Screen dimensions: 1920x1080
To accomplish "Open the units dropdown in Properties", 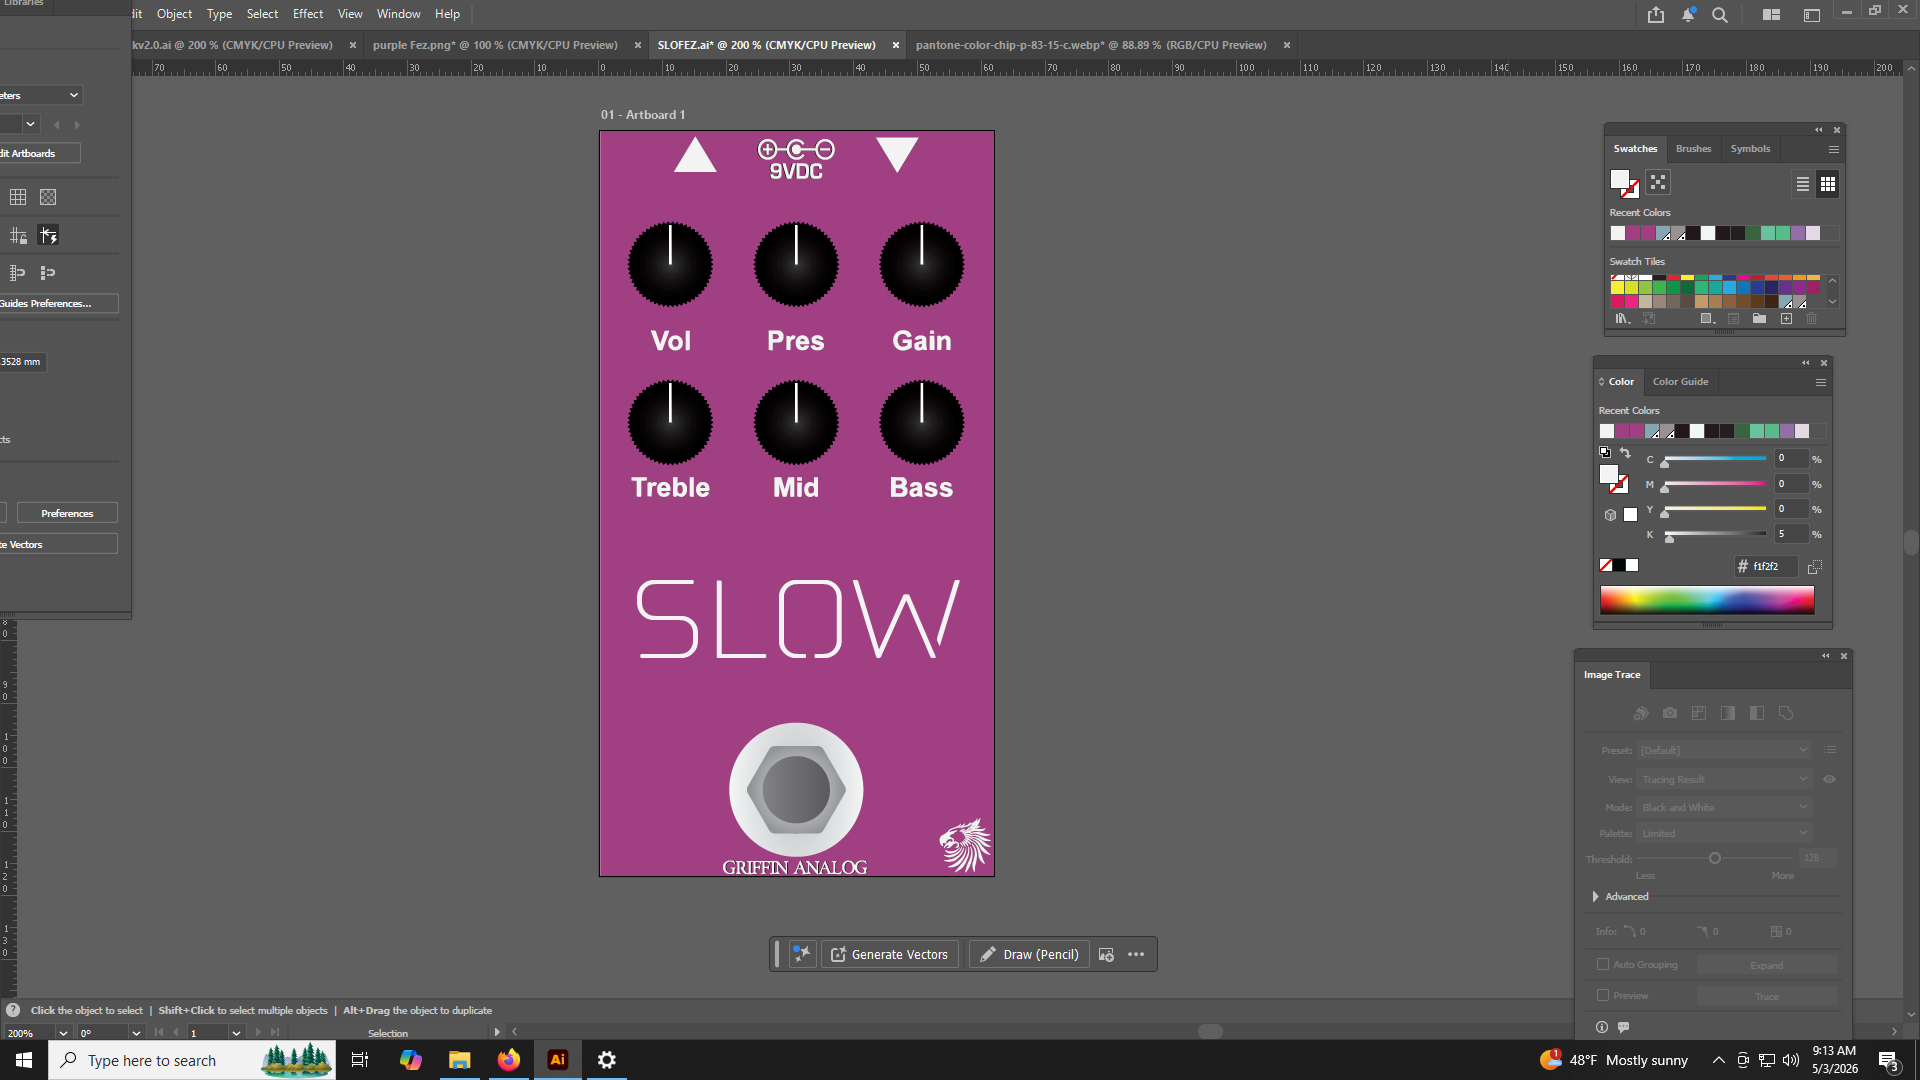I will point(40,95).
